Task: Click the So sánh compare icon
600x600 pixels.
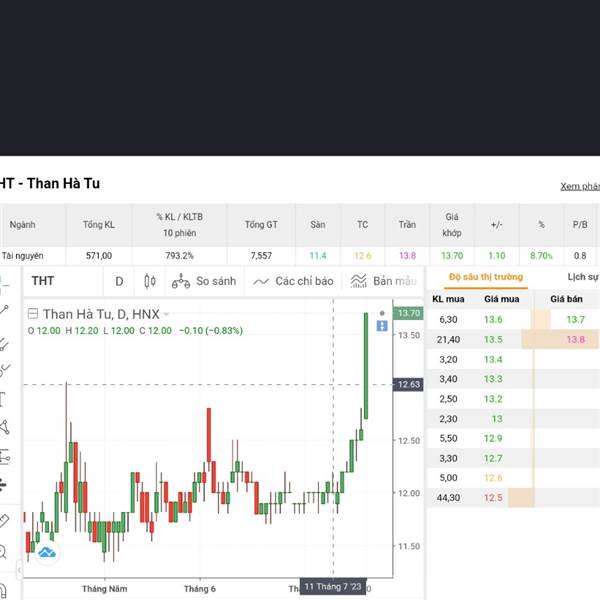Action: (181, 281)
